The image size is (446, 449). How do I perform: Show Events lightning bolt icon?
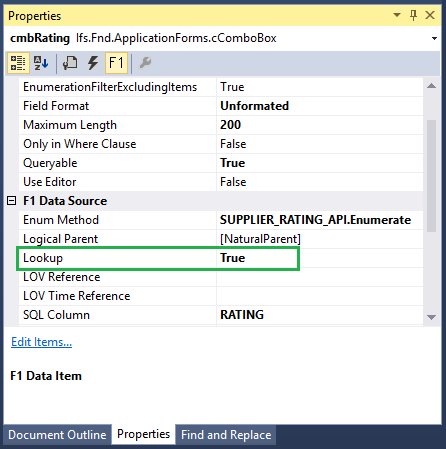93,63
